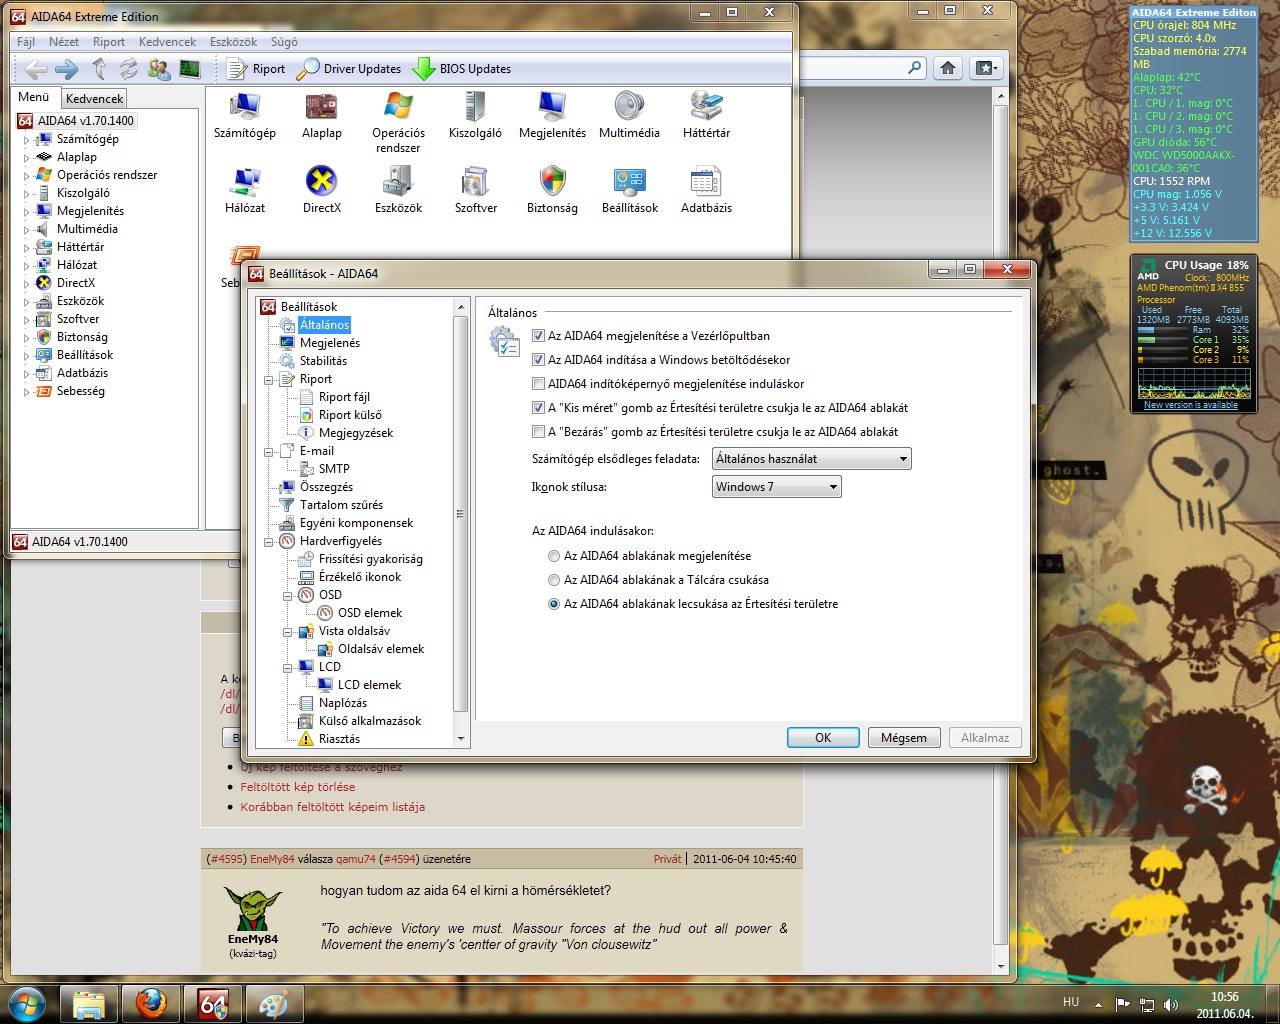Toggle the "Kis méret" gomb checkbox
This screenshot has height=1024, width=1280.
tap(539, 408)
